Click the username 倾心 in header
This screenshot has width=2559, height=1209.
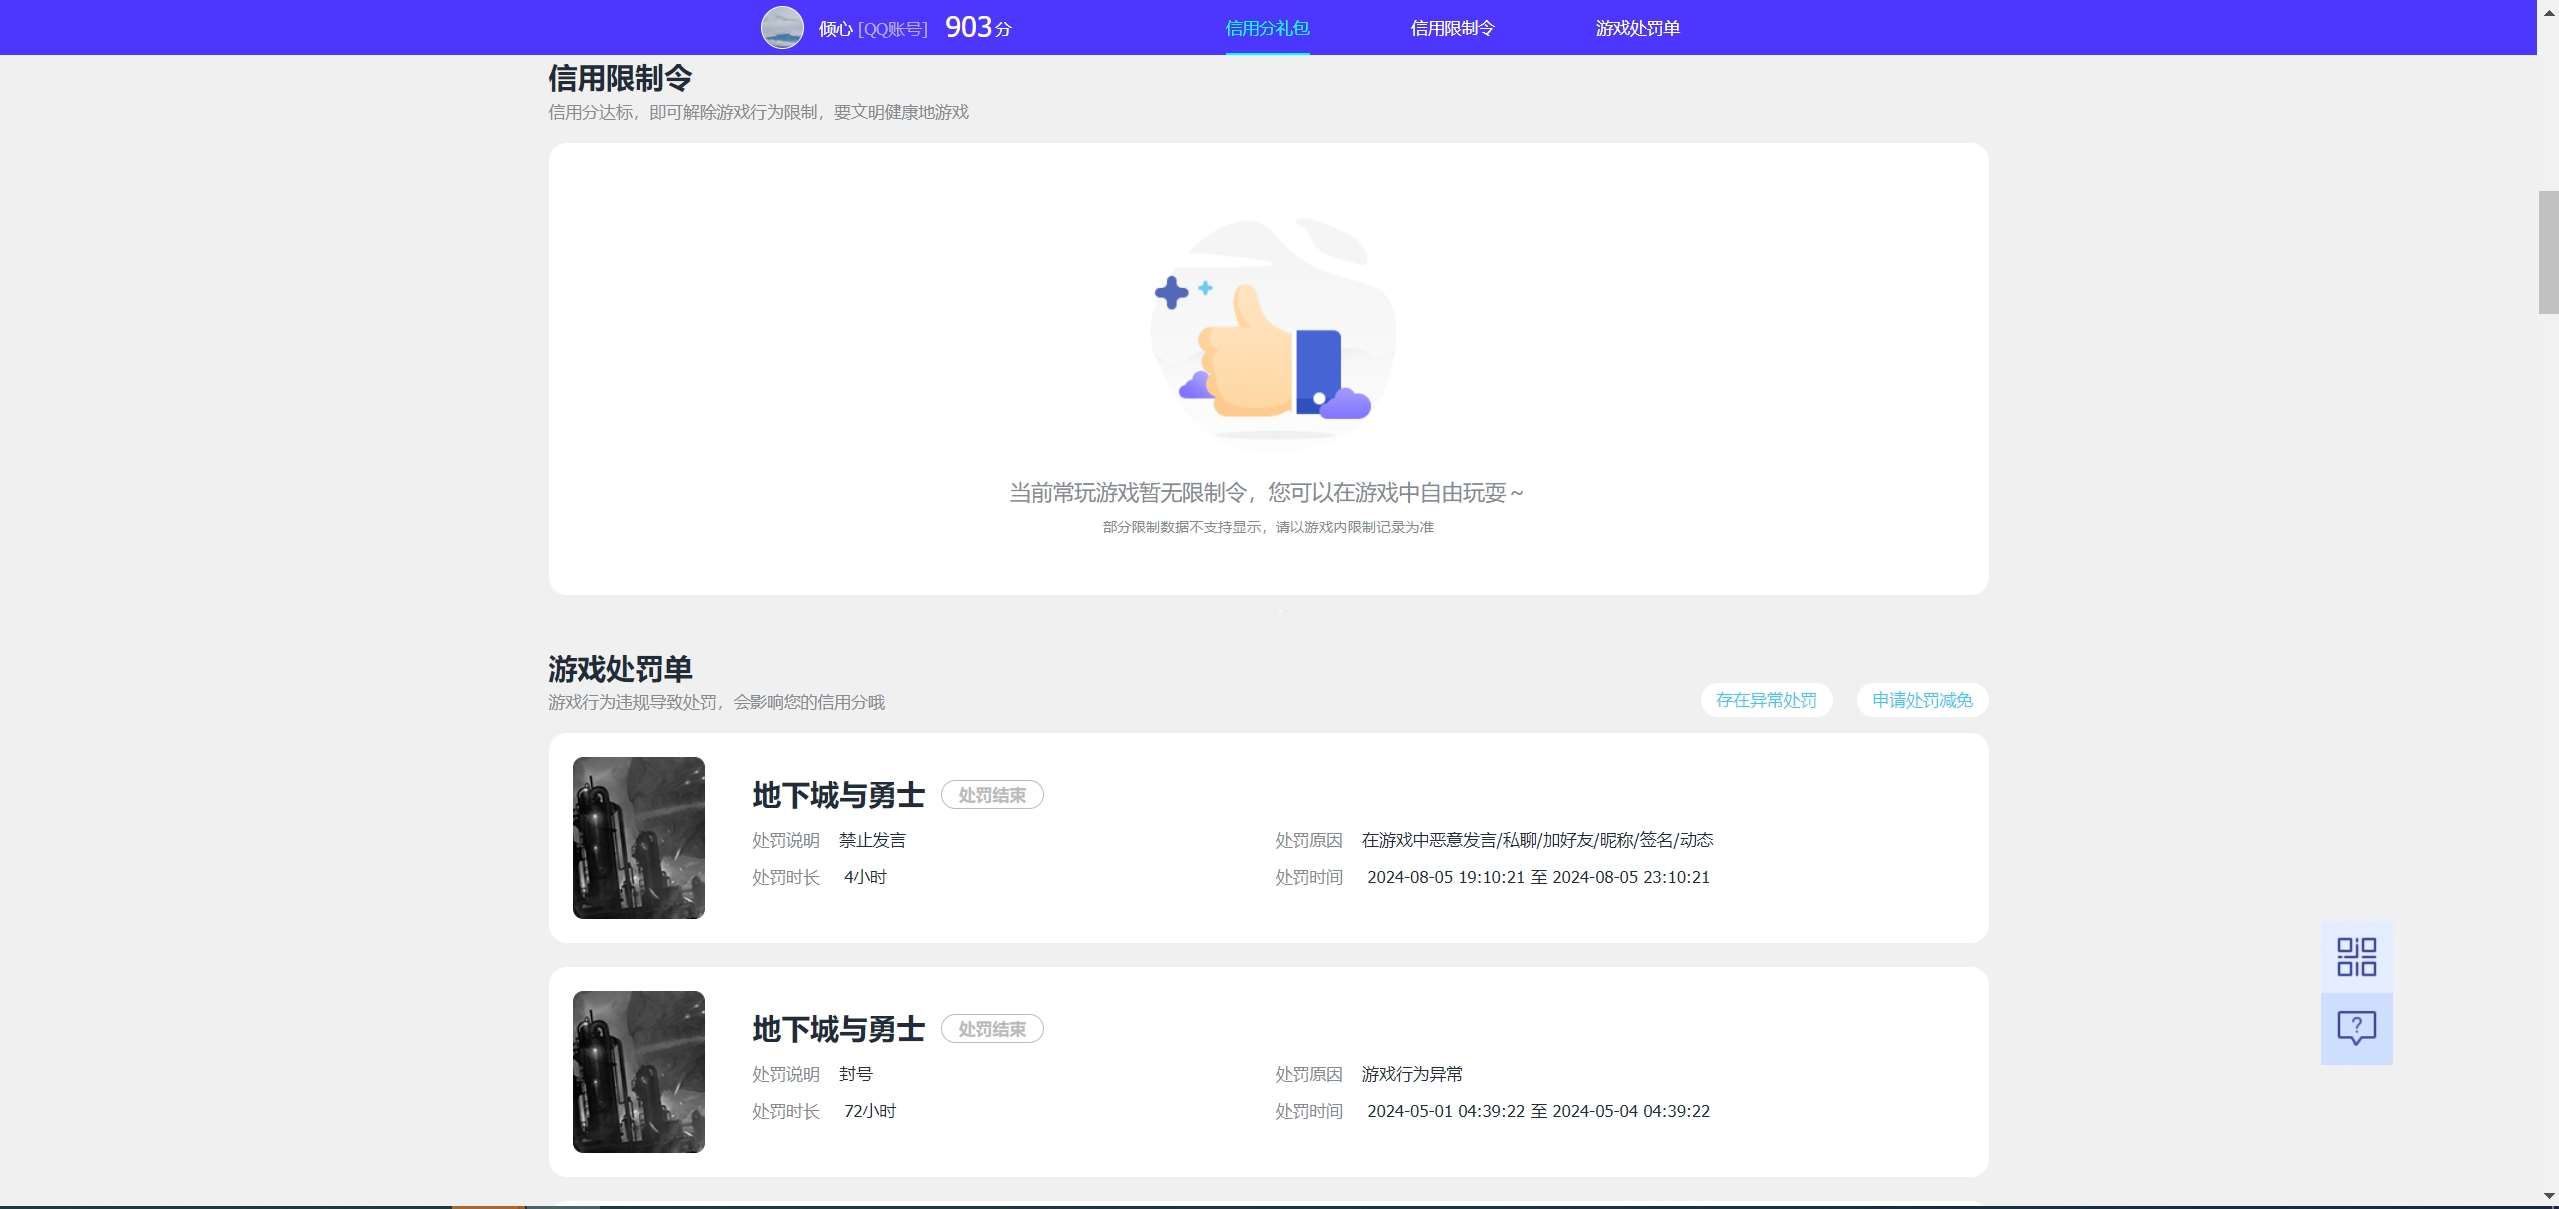[835, 29]
